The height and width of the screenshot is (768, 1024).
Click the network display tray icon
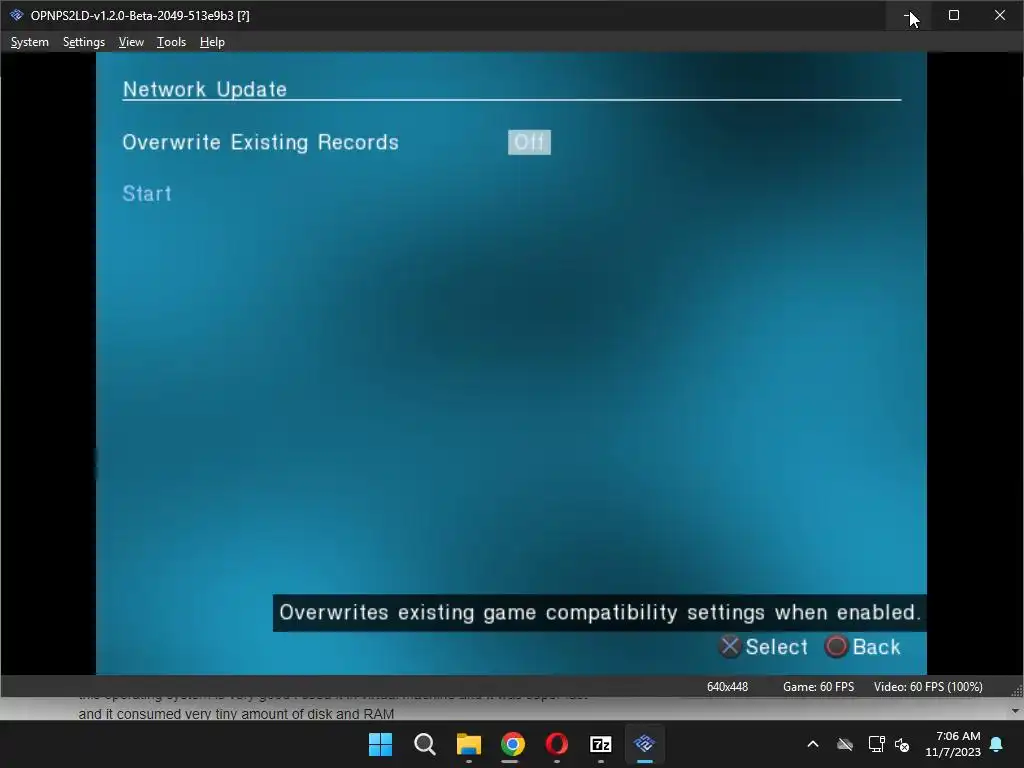[x=876, y=744]
